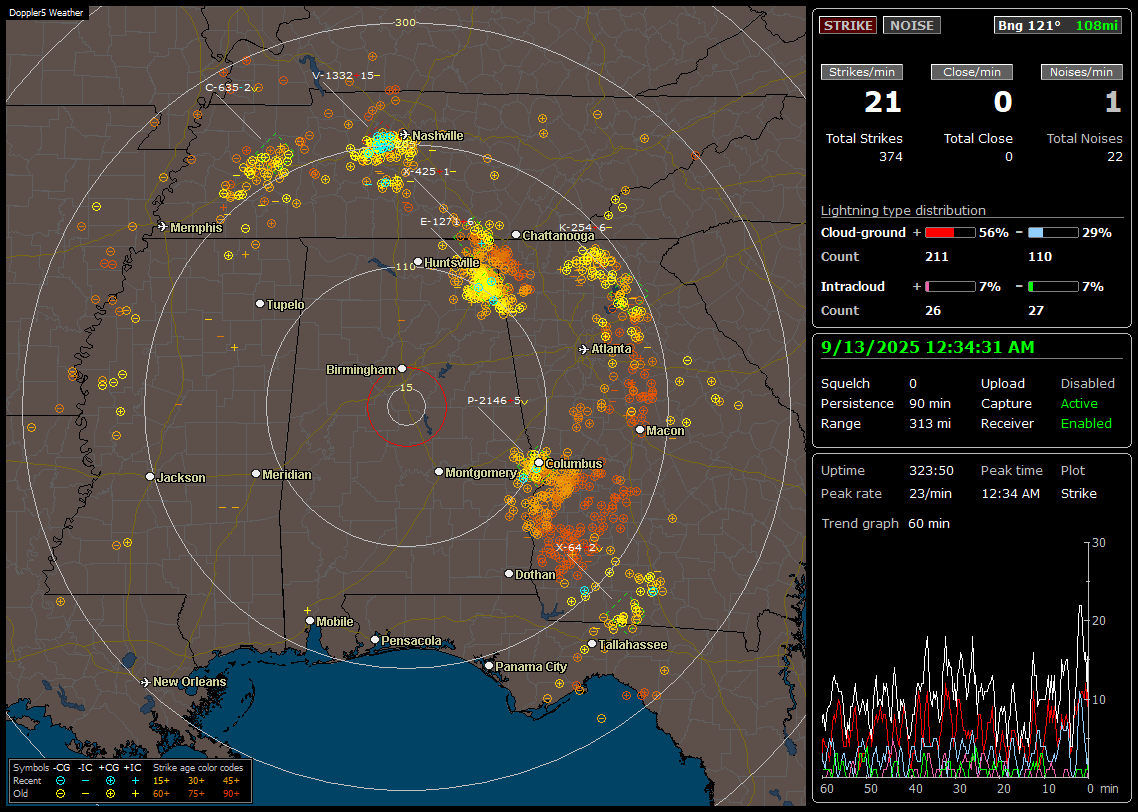Viewport: 1138px width, 812px height.
Task: Click the Range value 313 mi
Action: click(x=930, y=424)
